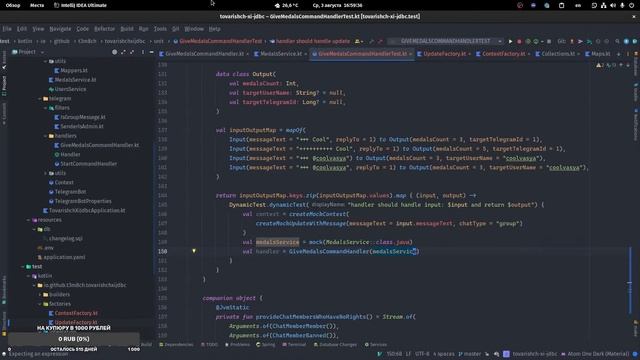
Task: Click the clock showing Ср, 3 августа
Action: (x=337, y=5)
